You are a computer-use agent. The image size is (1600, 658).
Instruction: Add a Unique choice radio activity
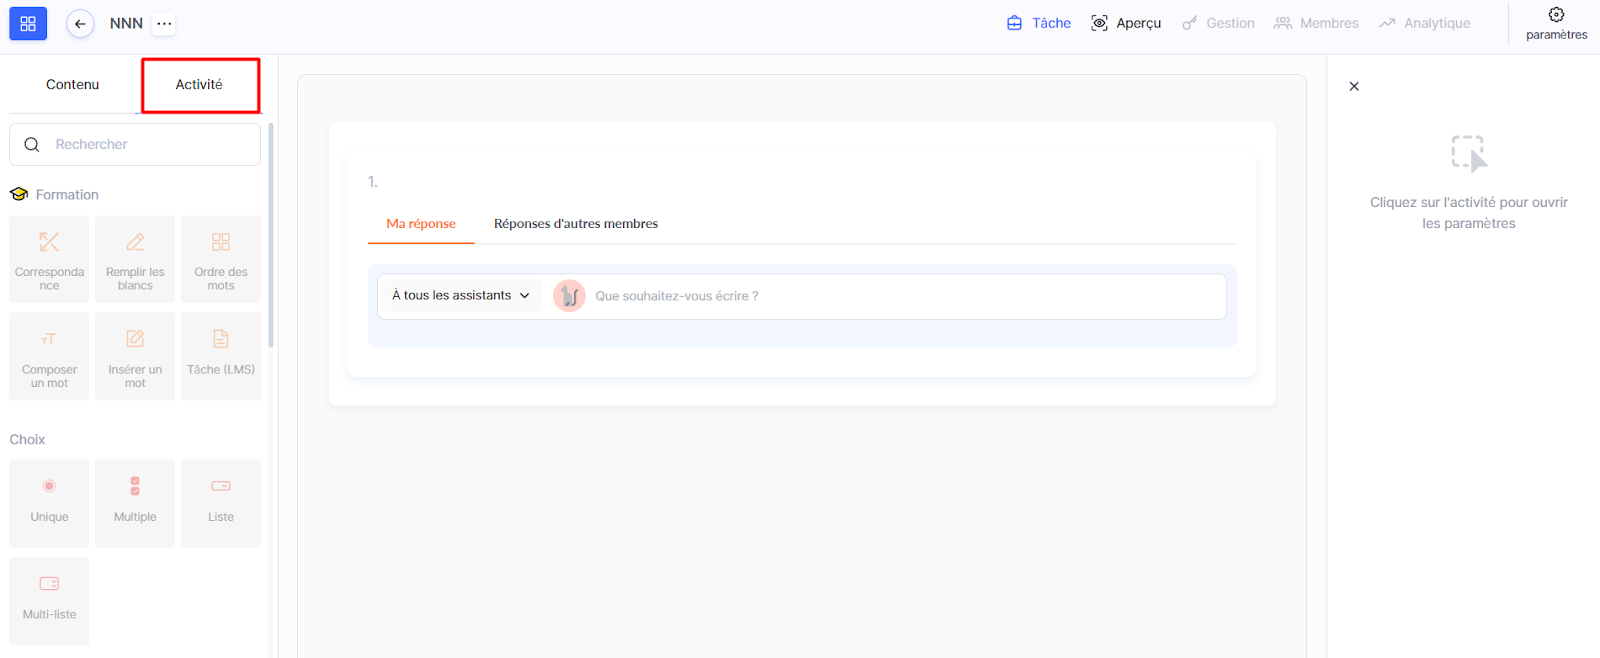49,503
